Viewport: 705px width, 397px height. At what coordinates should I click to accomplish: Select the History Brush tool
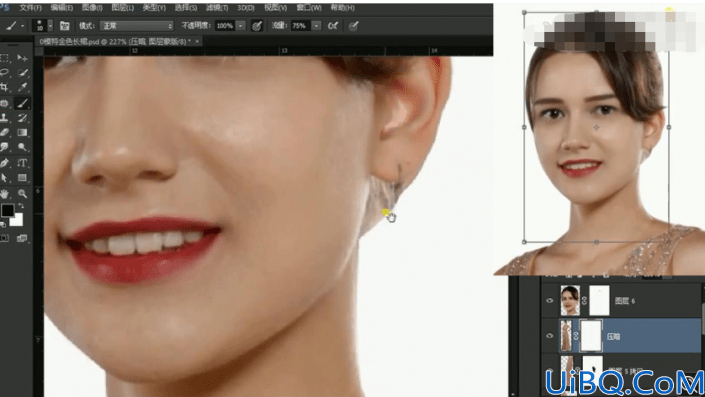tap(22, 118)
